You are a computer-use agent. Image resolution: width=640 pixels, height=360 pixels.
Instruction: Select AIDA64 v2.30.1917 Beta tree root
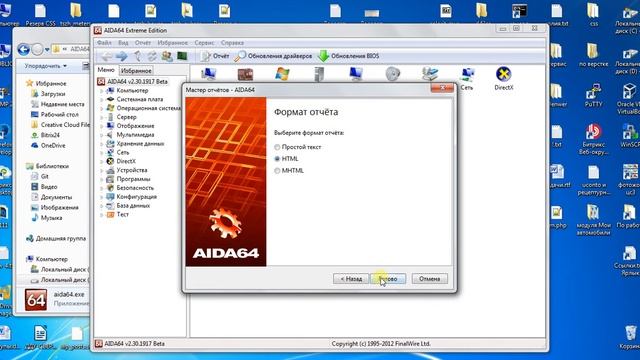pos(133,82)
